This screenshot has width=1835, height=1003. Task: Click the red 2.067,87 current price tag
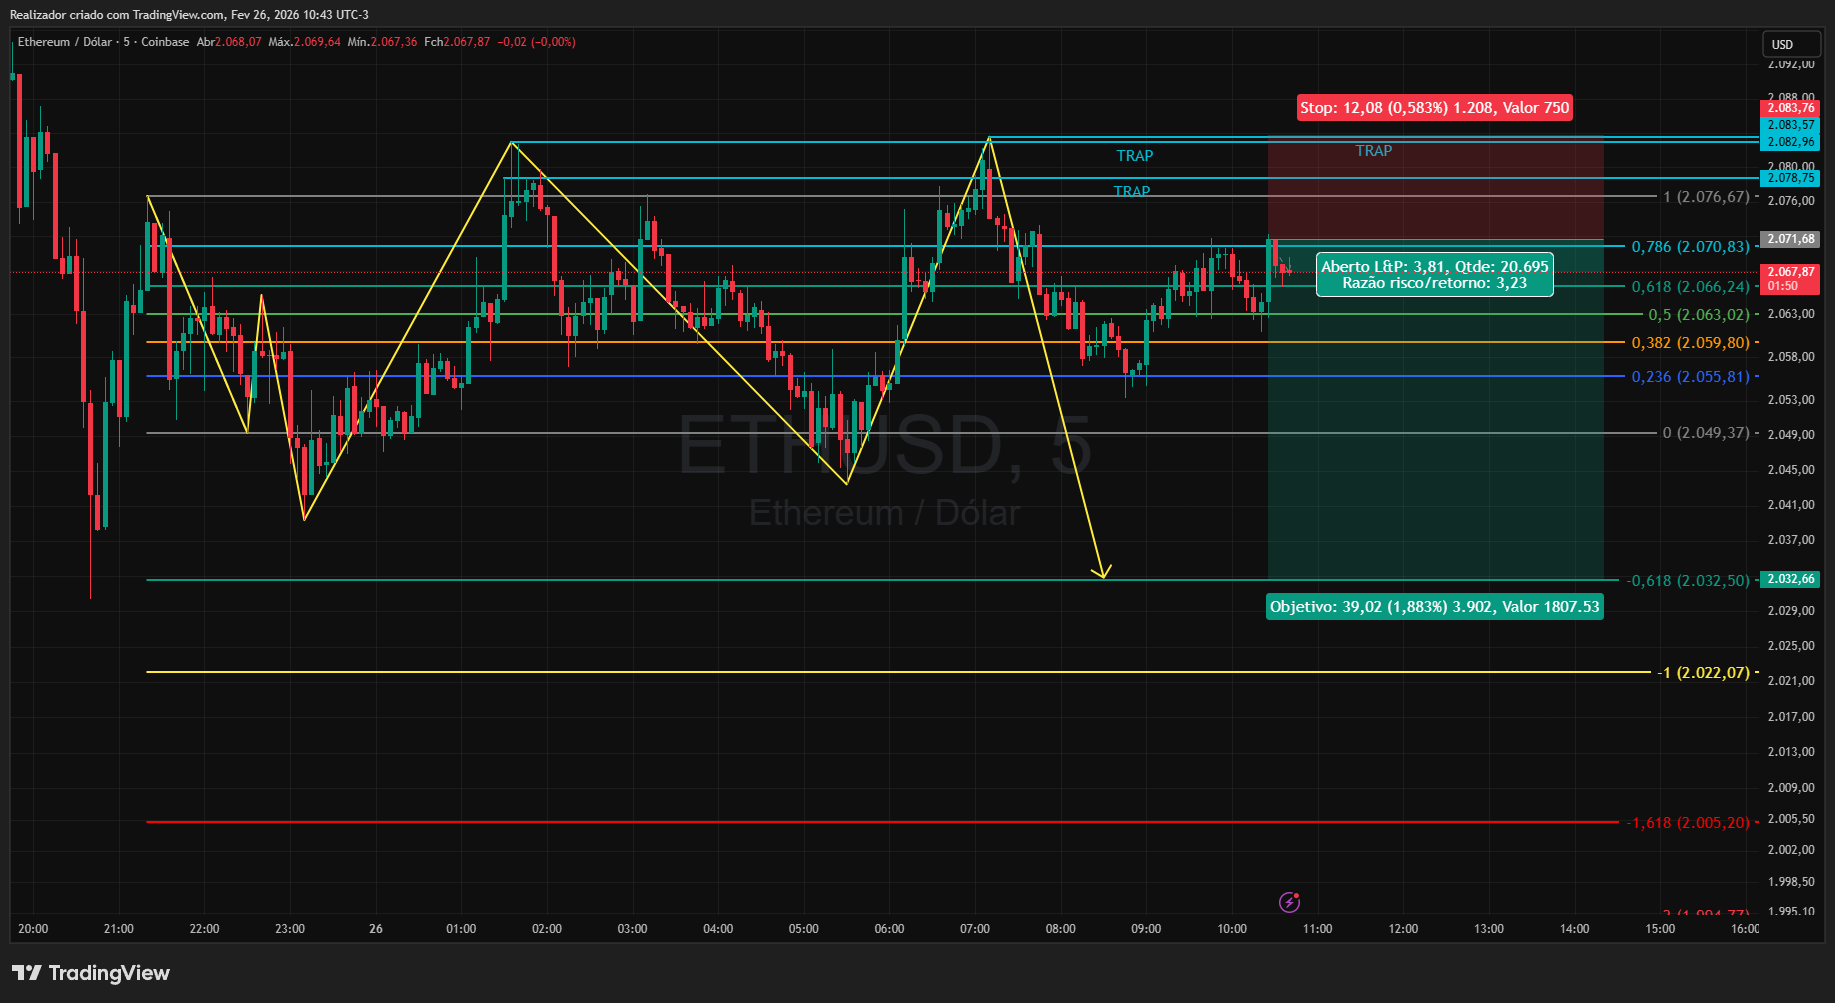pyautogui.click(x=1790, y=278)
